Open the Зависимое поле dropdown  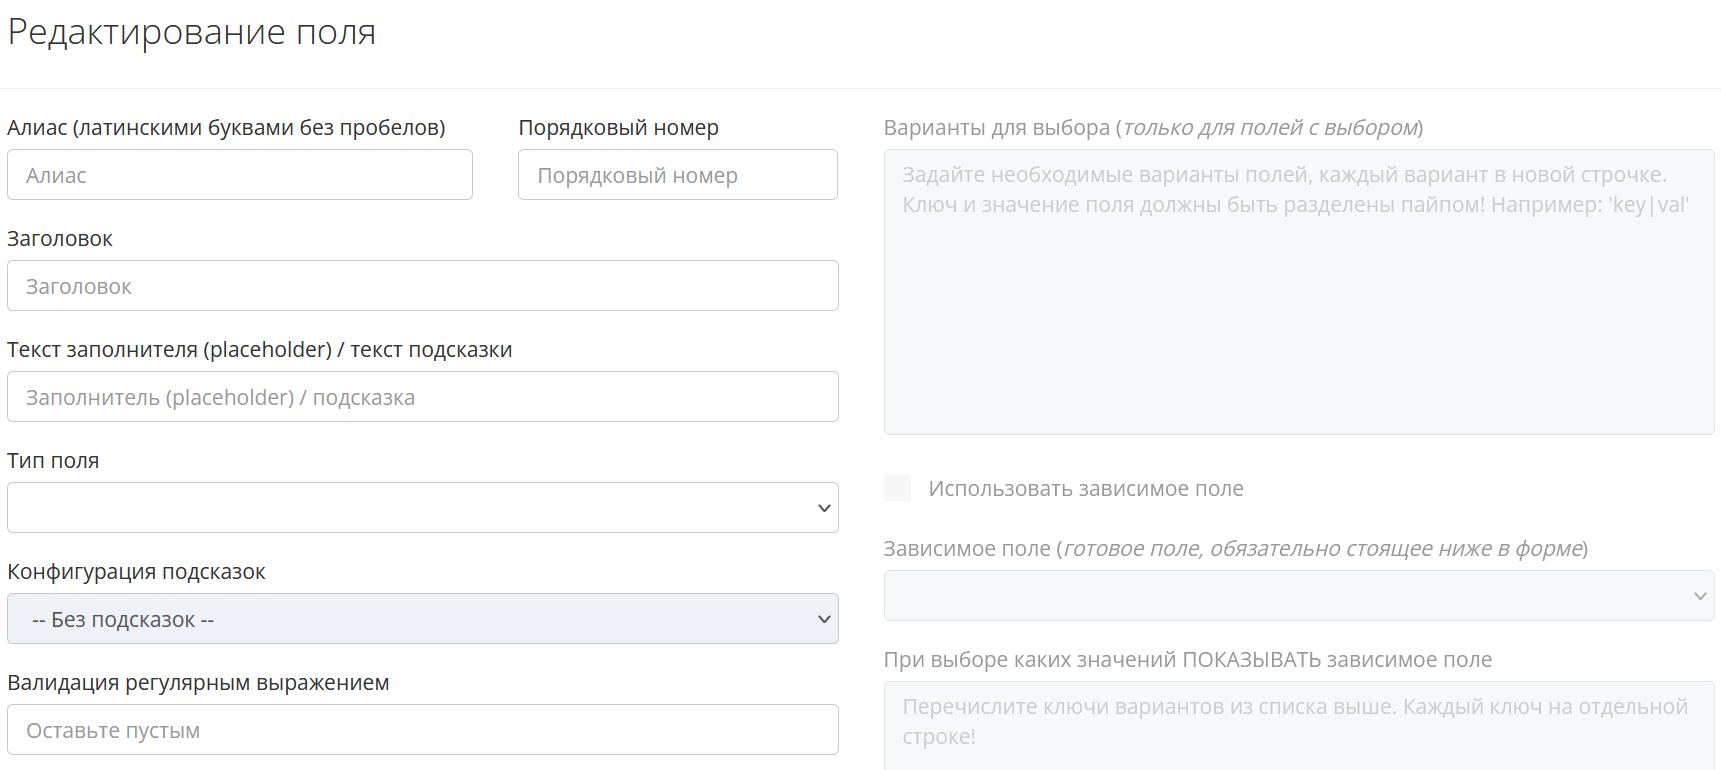(1298, 596)
